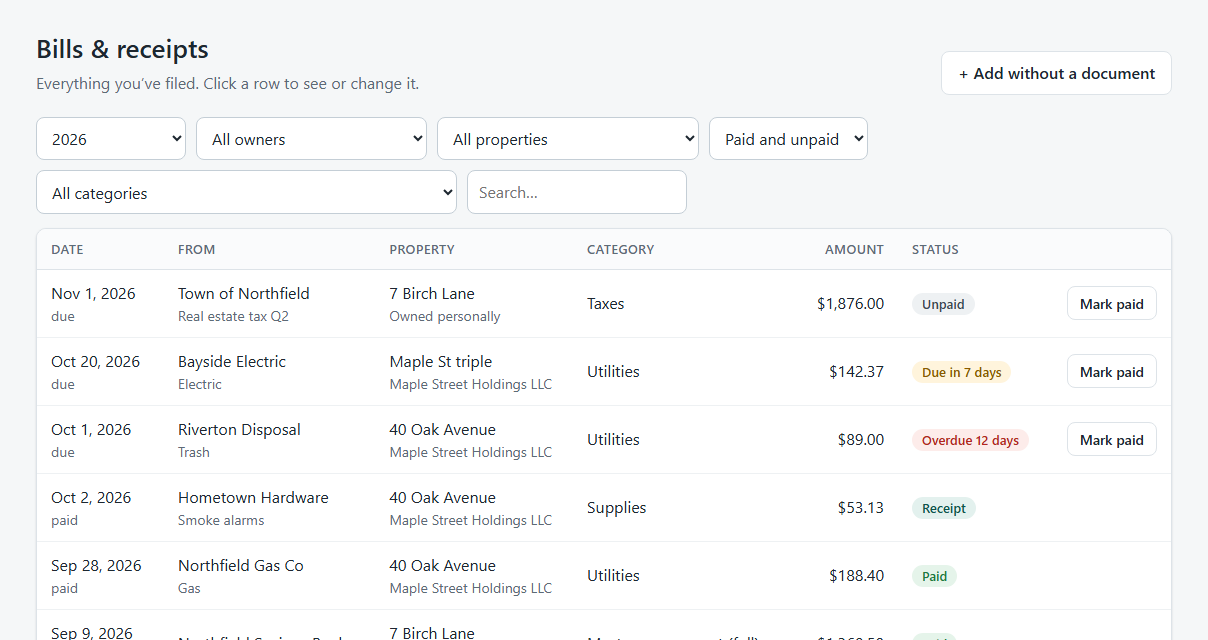
Task: Mark Riverton Disposal bill paid
Action: click(x=1112, y=440)
